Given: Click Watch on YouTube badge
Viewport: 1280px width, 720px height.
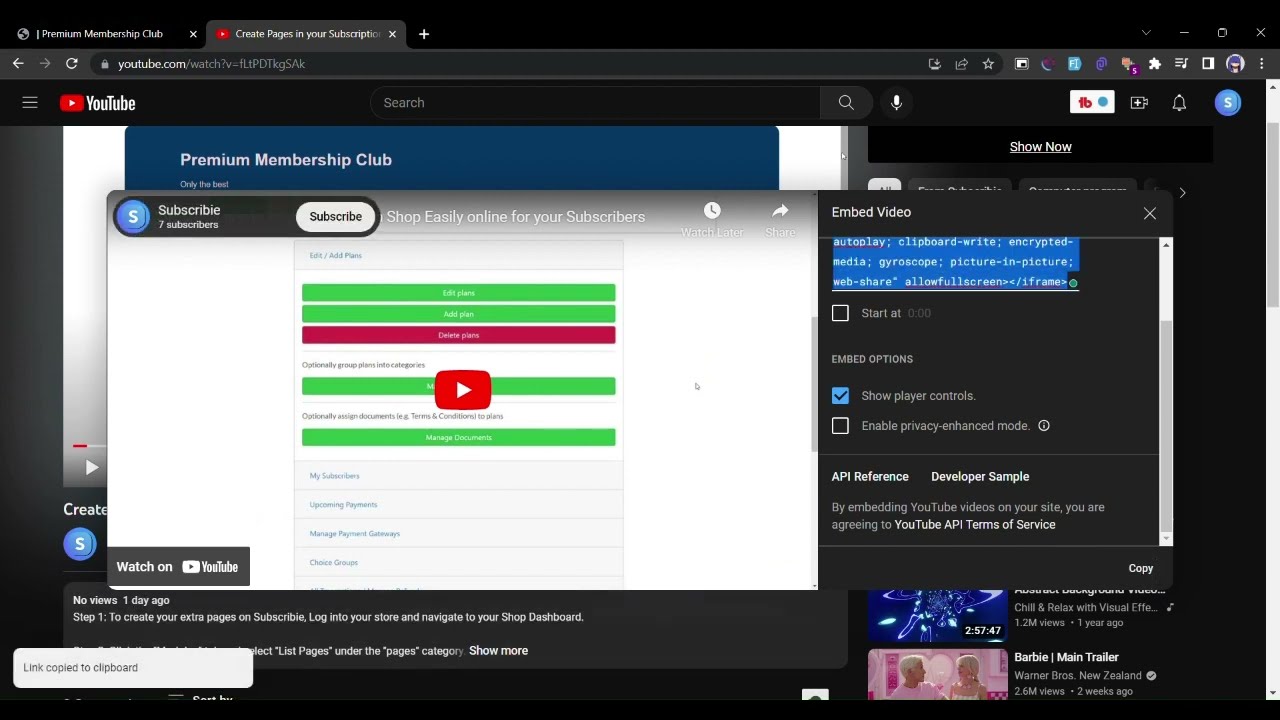Looking at the screenshot, I should [178, 567].
